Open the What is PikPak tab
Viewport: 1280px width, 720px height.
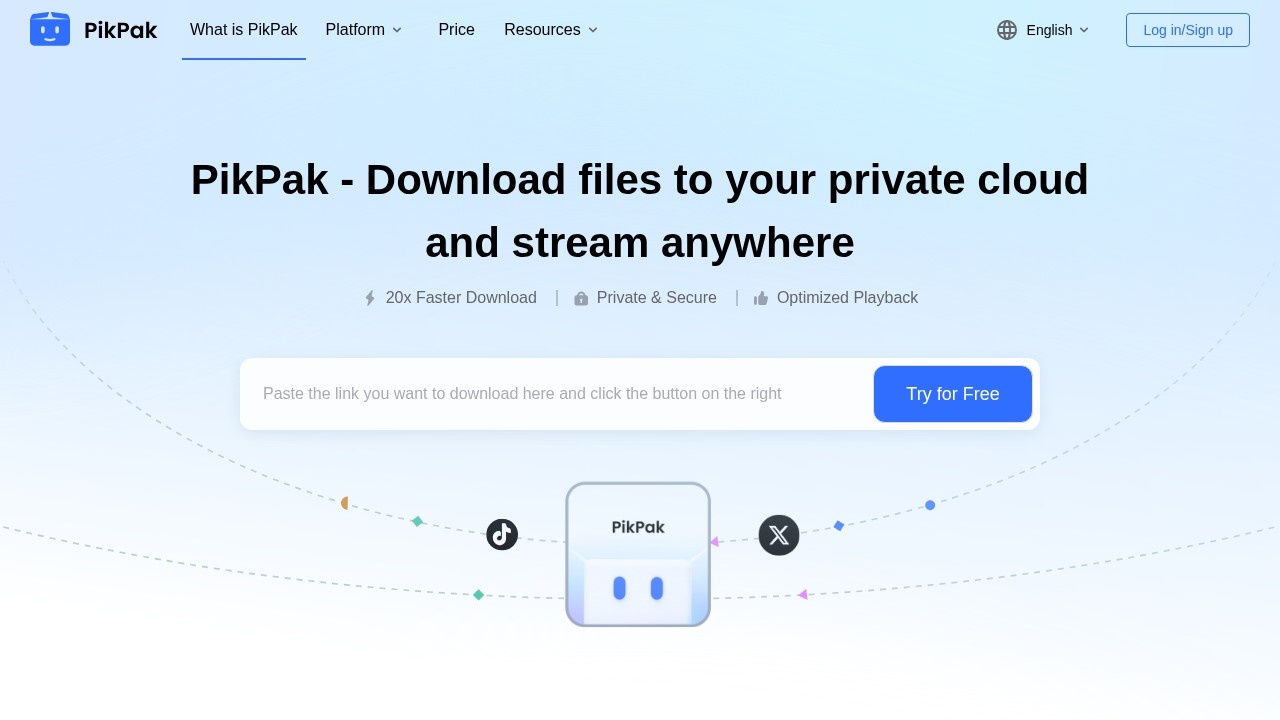click(x=244, y=30)
